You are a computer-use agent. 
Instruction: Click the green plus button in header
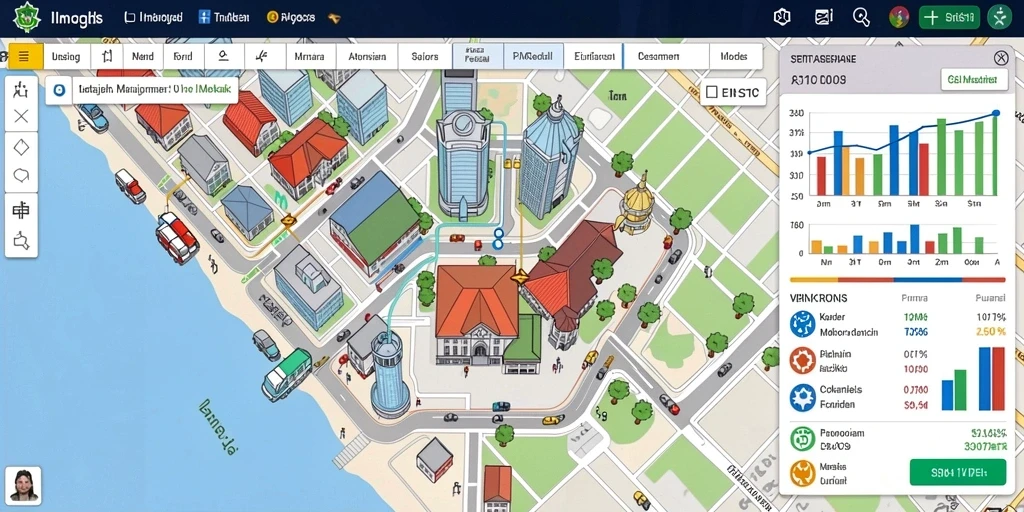(x=950, y=18)
